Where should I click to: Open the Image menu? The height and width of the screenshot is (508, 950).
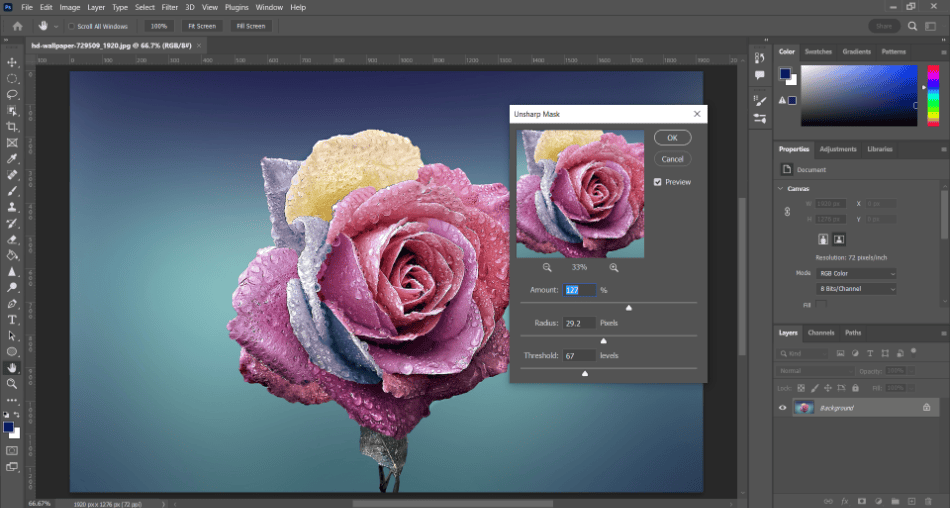point(70,7)
